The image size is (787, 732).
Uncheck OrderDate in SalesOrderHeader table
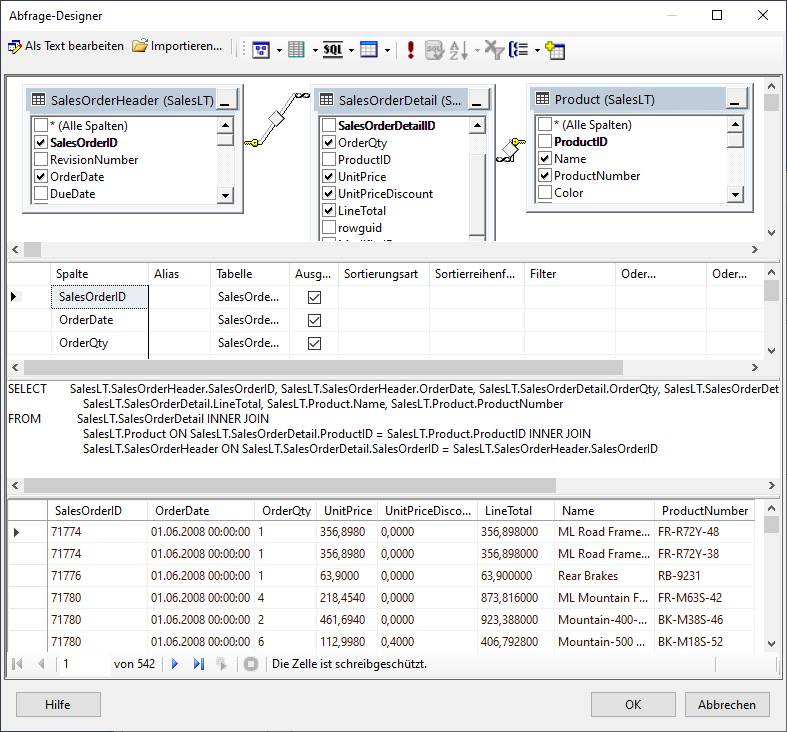pos(41,177)
